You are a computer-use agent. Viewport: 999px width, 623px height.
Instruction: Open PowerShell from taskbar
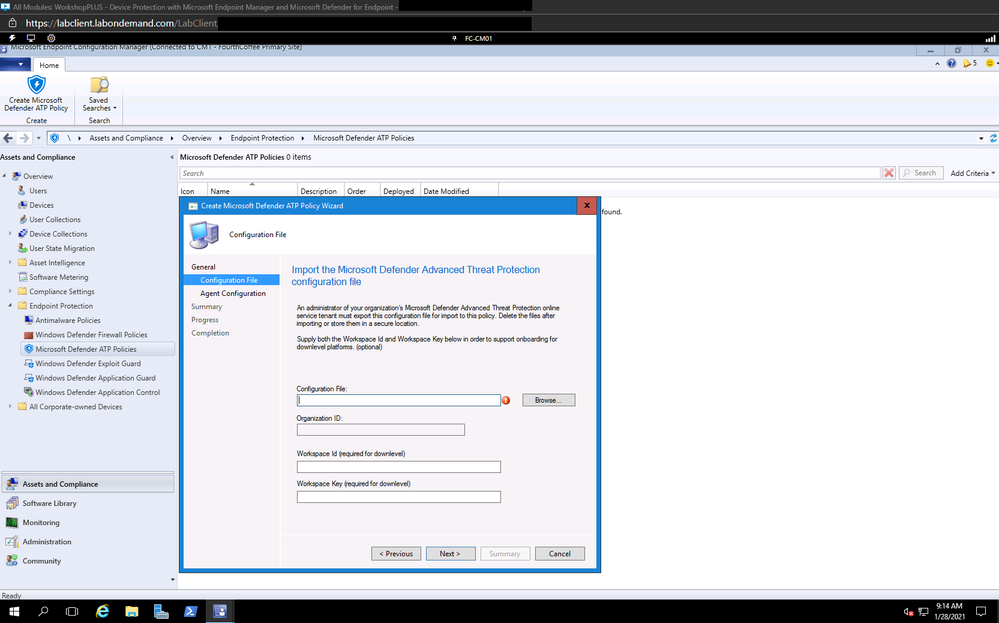point(190,612)
